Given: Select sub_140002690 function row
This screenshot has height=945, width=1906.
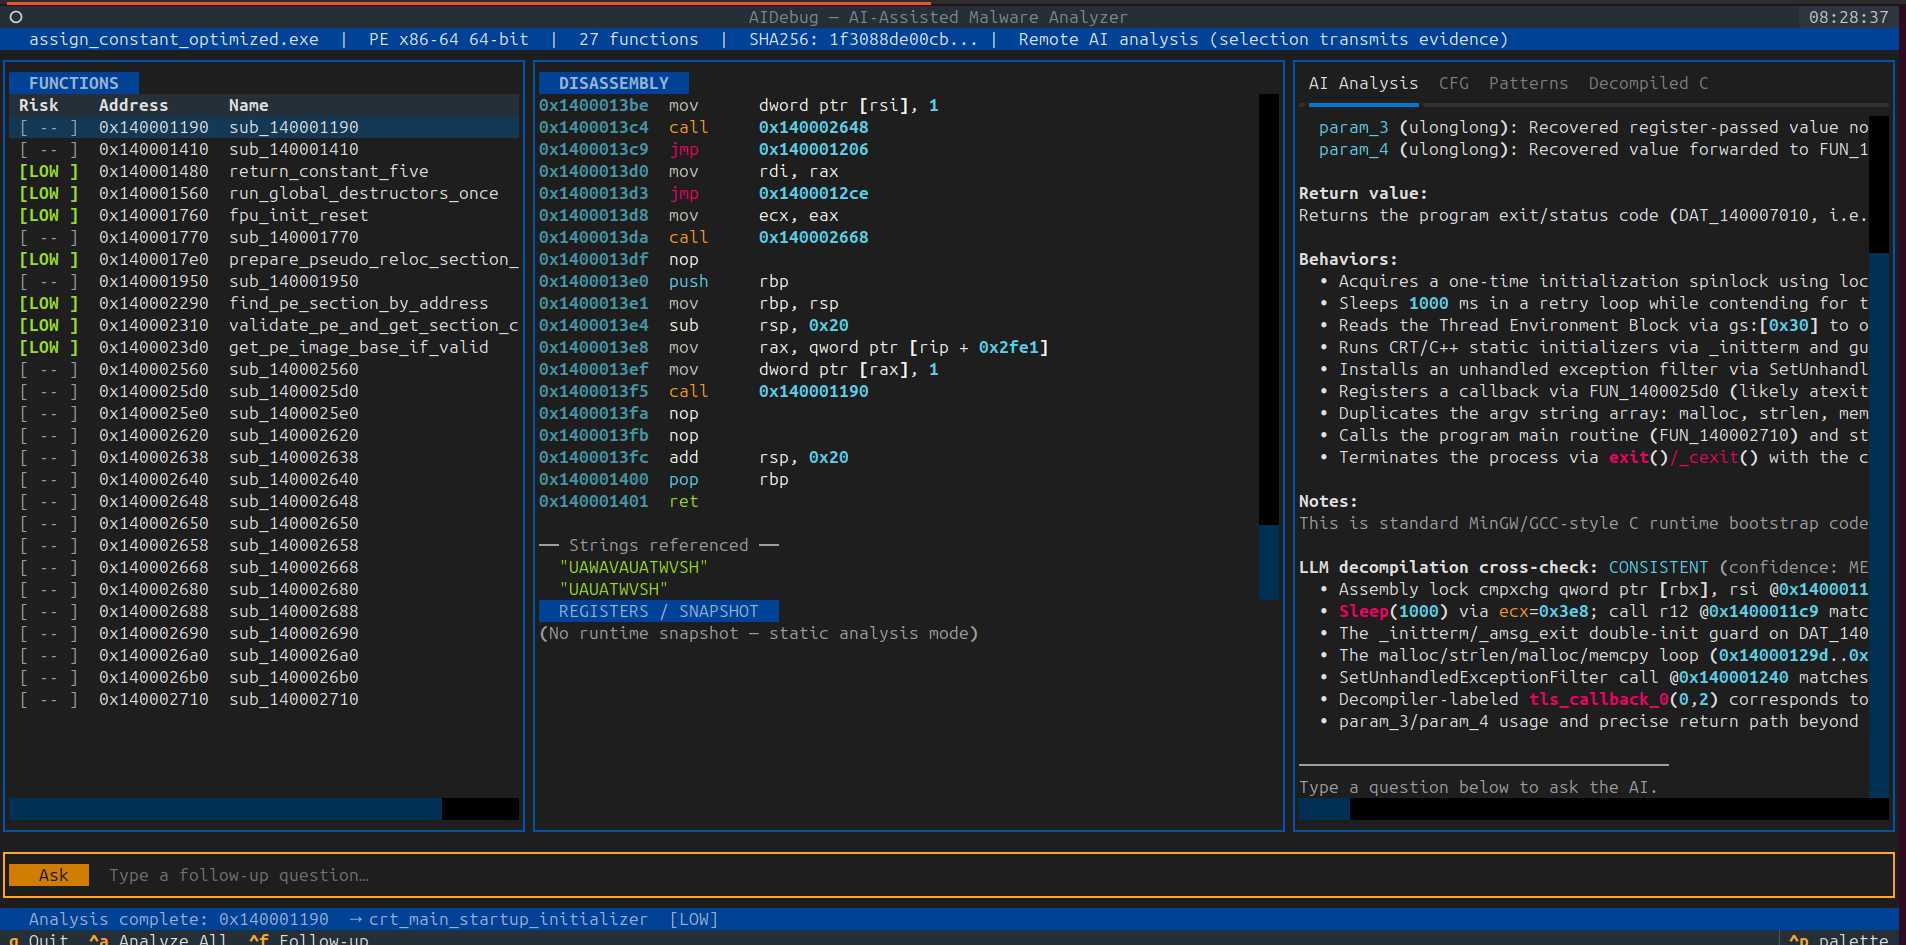Looking at the screenshot, I should point(264,633).
